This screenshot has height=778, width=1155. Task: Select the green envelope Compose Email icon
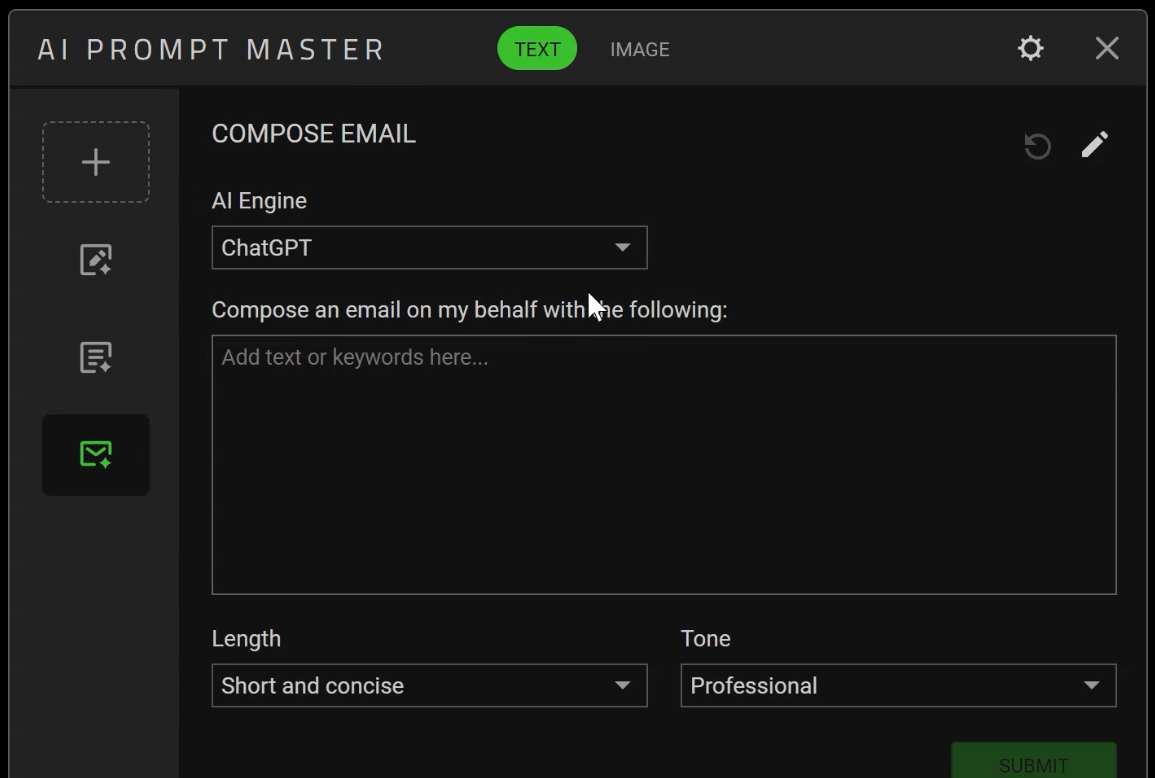96,455
